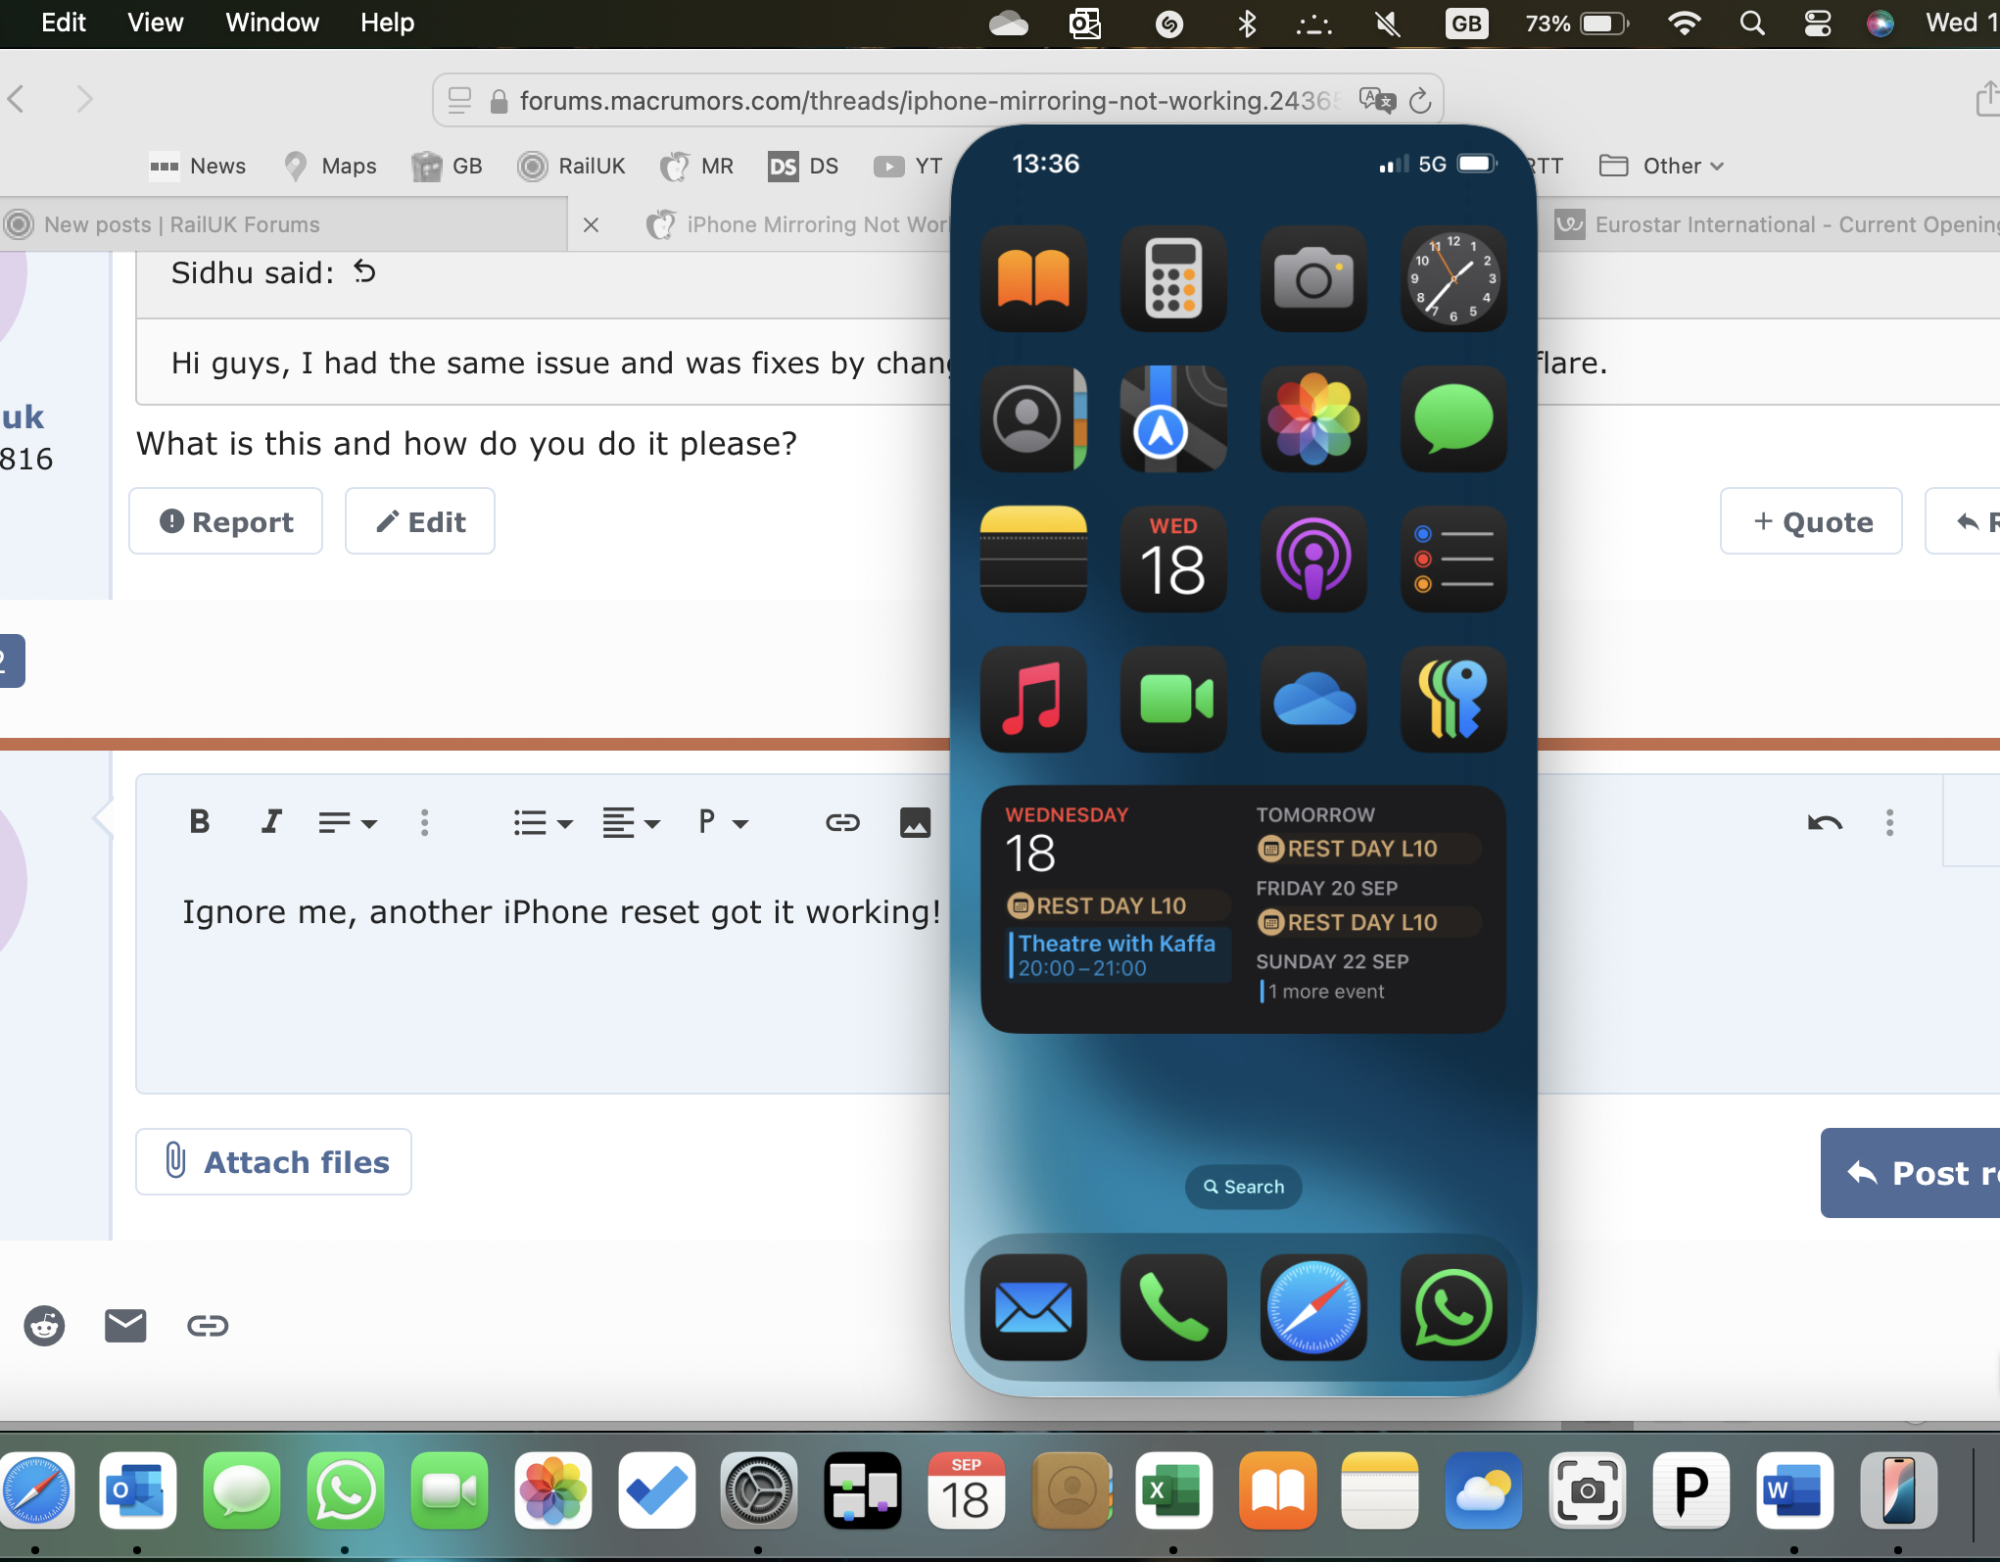Open the Clock app on iPhone
2000x1562 pixels.
pyautogui.click(x=1453, y=278)
